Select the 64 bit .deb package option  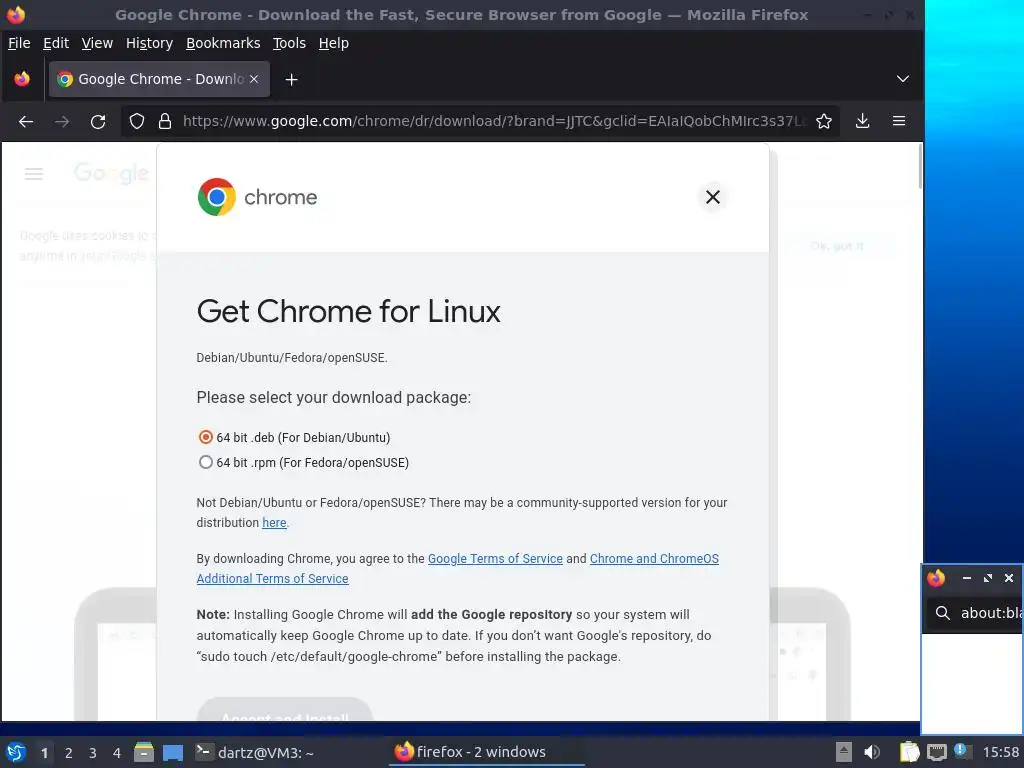(x=206, y=437)
